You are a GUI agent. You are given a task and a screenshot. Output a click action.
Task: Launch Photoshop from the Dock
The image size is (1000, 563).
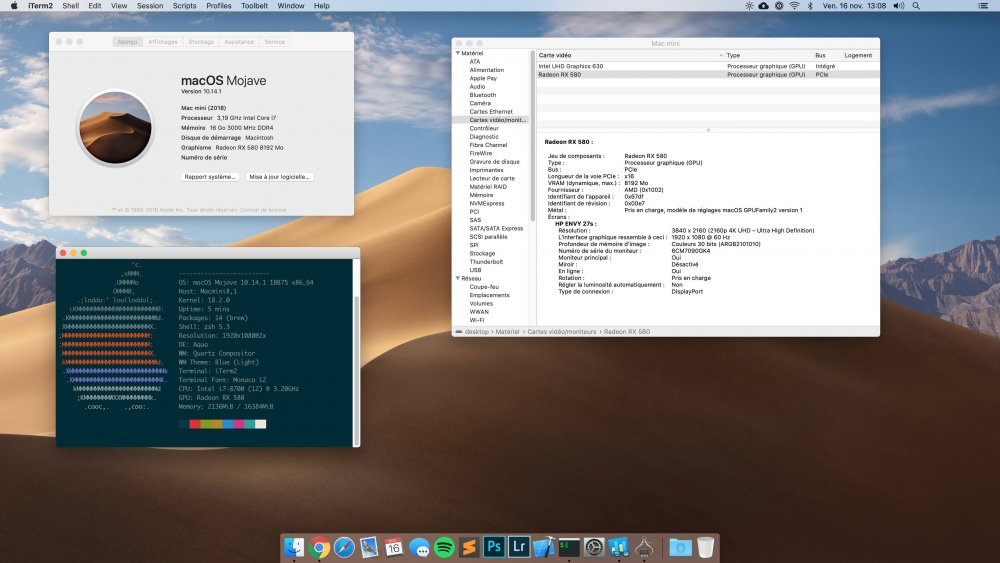(494, 547)
